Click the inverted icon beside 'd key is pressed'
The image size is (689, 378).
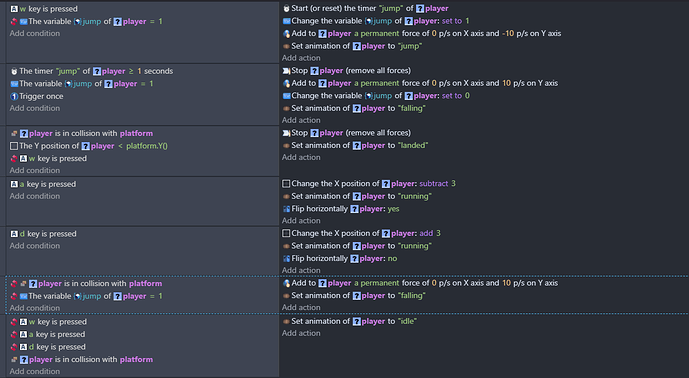click(14, 347)
